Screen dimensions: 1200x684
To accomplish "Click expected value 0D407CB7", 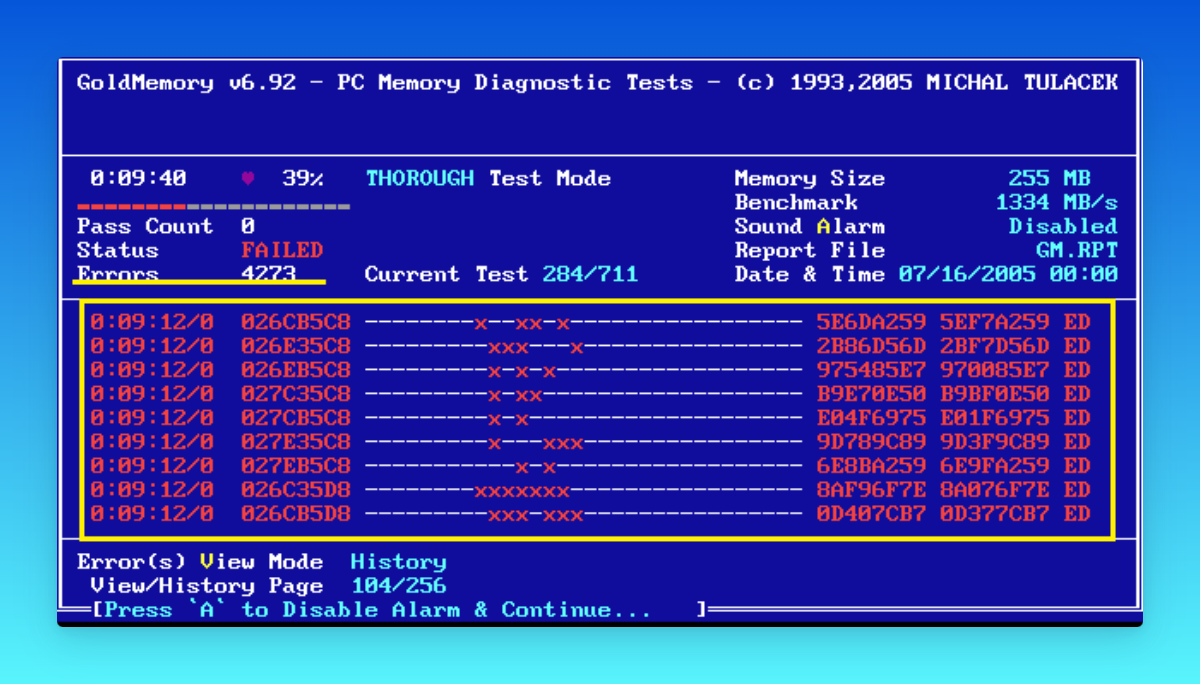I will click(871, 515).
